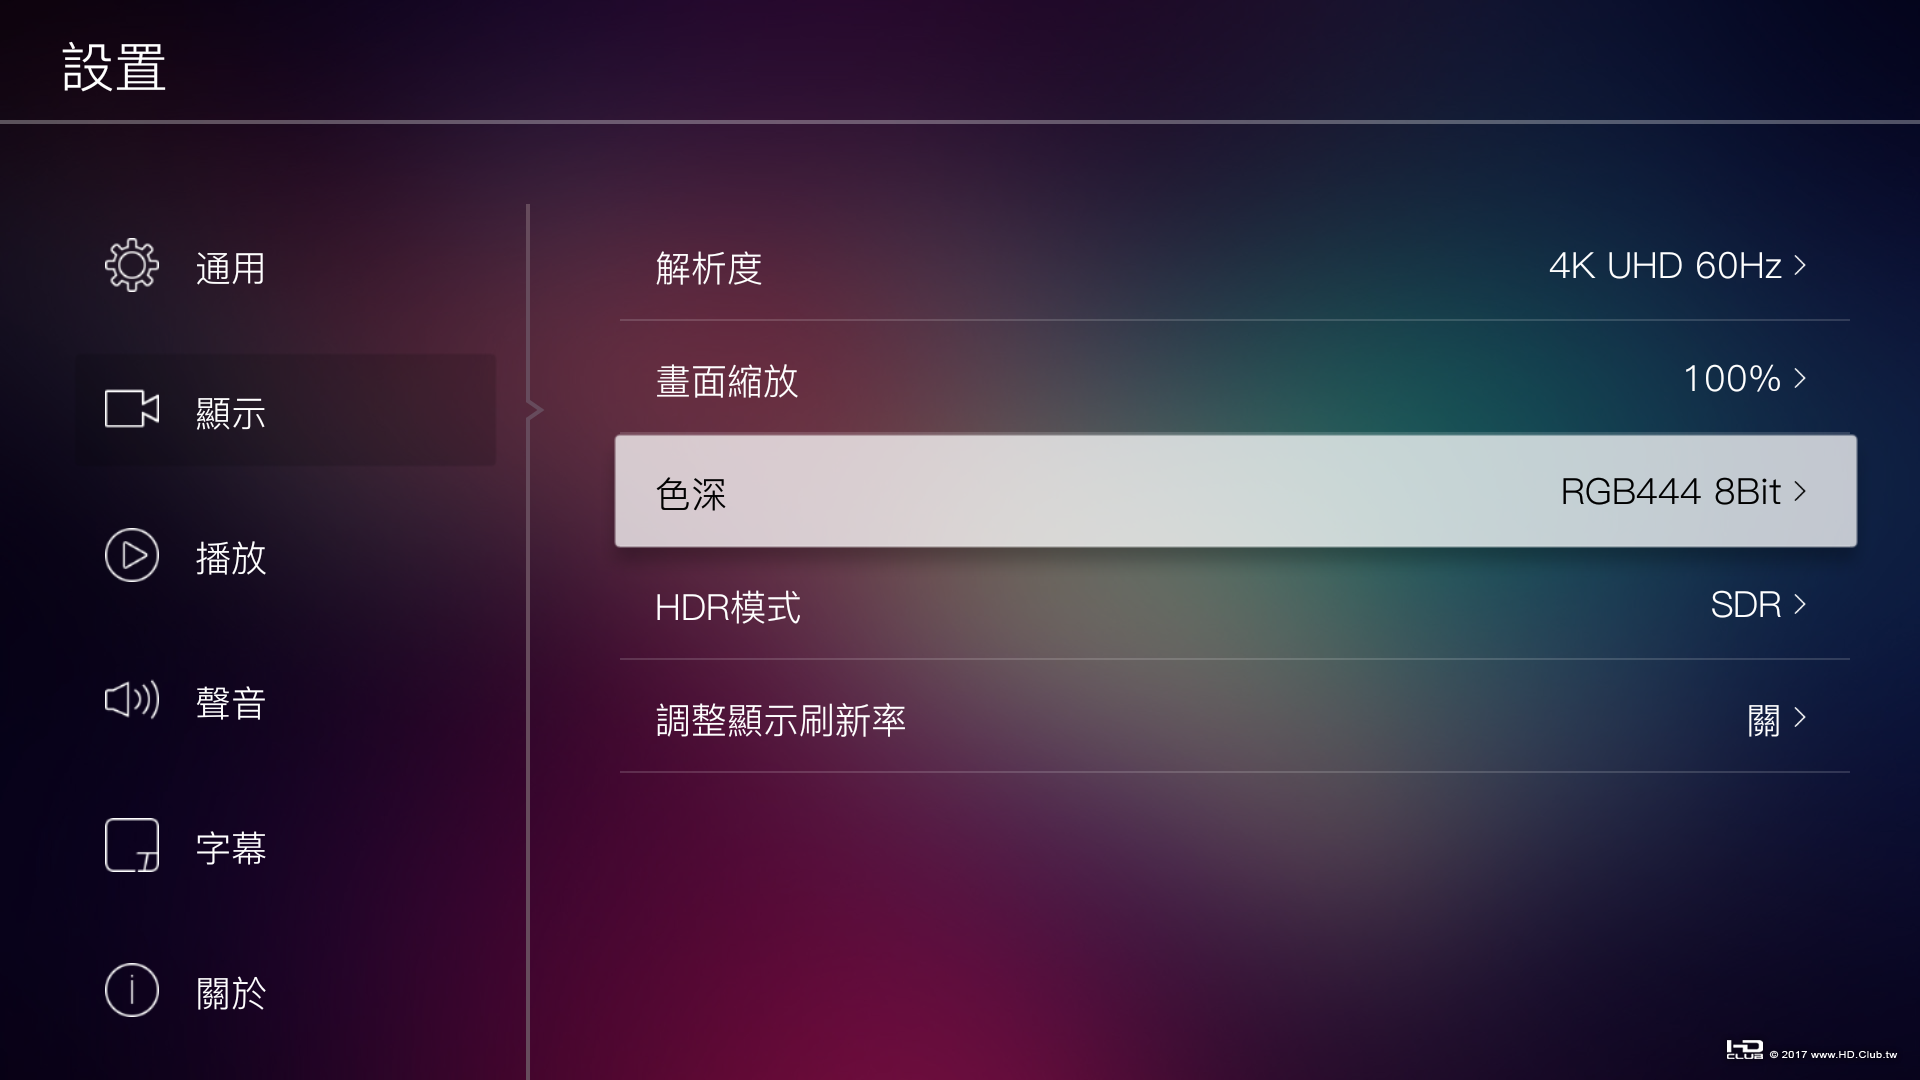Choose the HDR模式 setting row label

728,607
